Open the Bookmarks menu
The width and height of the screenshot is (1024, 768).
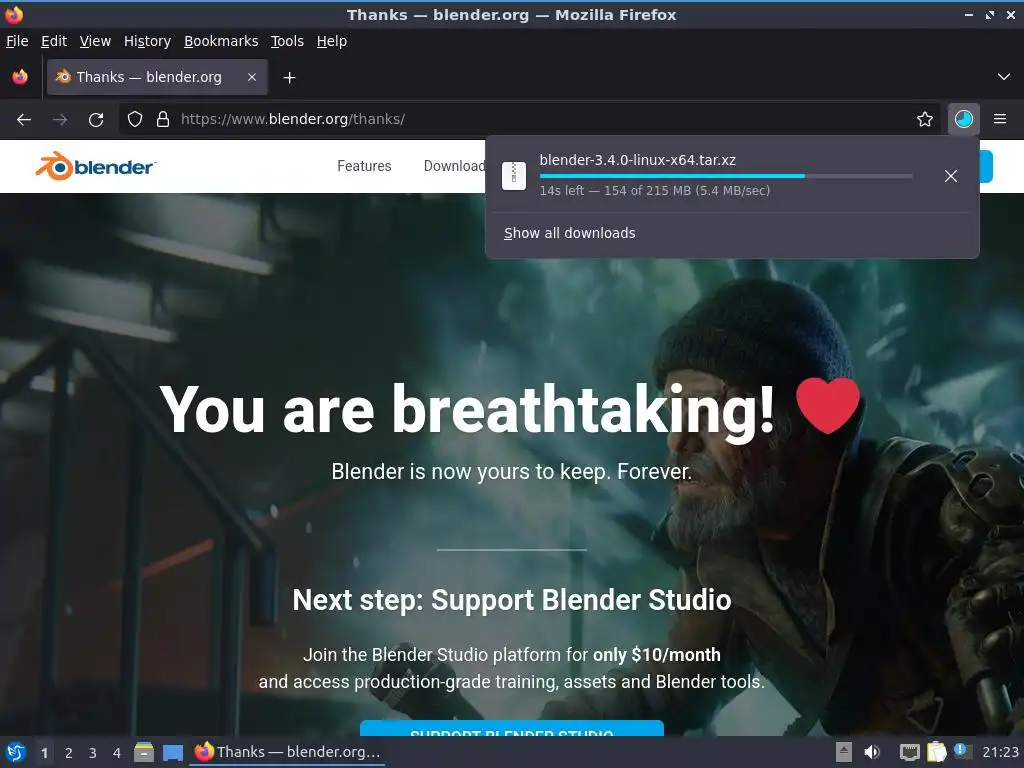point(221,41)
